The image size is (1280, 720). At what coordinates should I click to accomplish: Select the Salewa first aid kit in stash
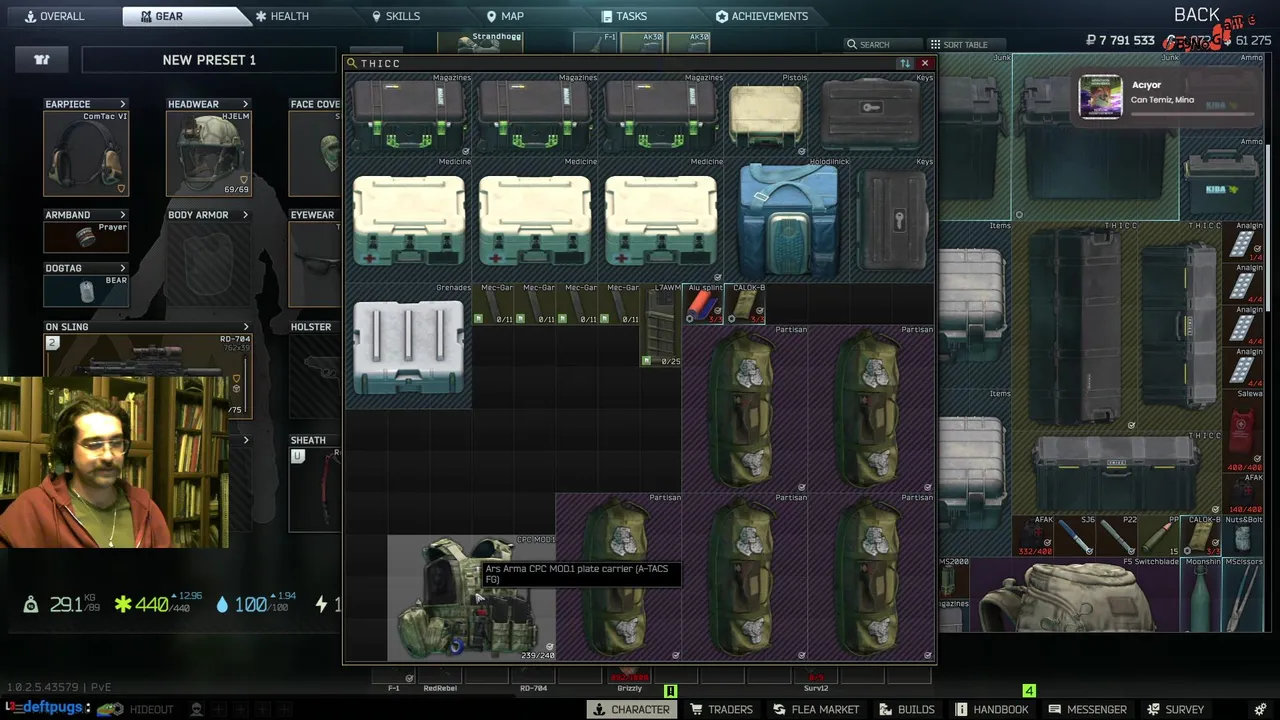pyautogui.click(x=1244, y=430)
